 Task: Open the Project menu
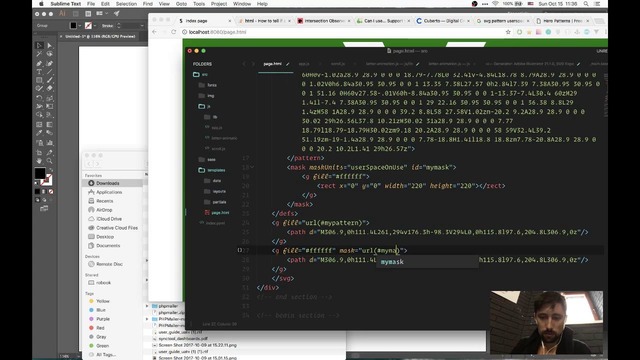(x=219, y=4)
